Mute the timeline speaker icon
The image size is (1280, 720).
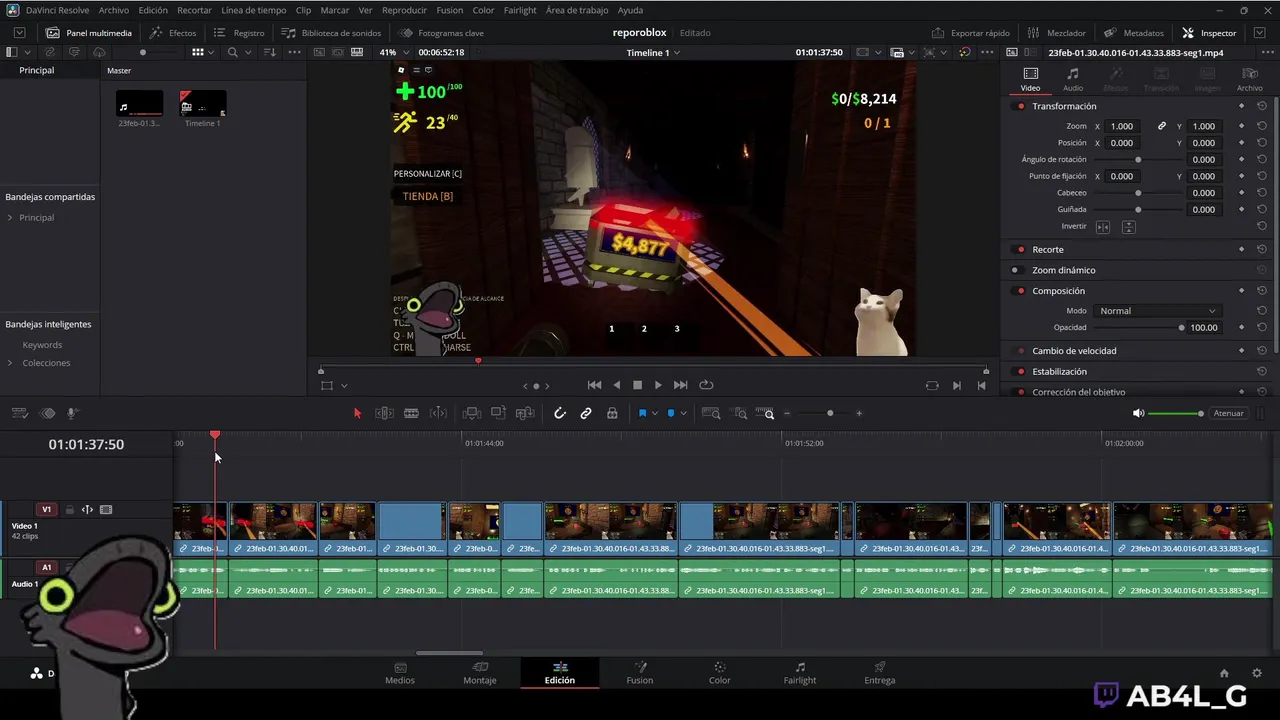pos(1138,413)
